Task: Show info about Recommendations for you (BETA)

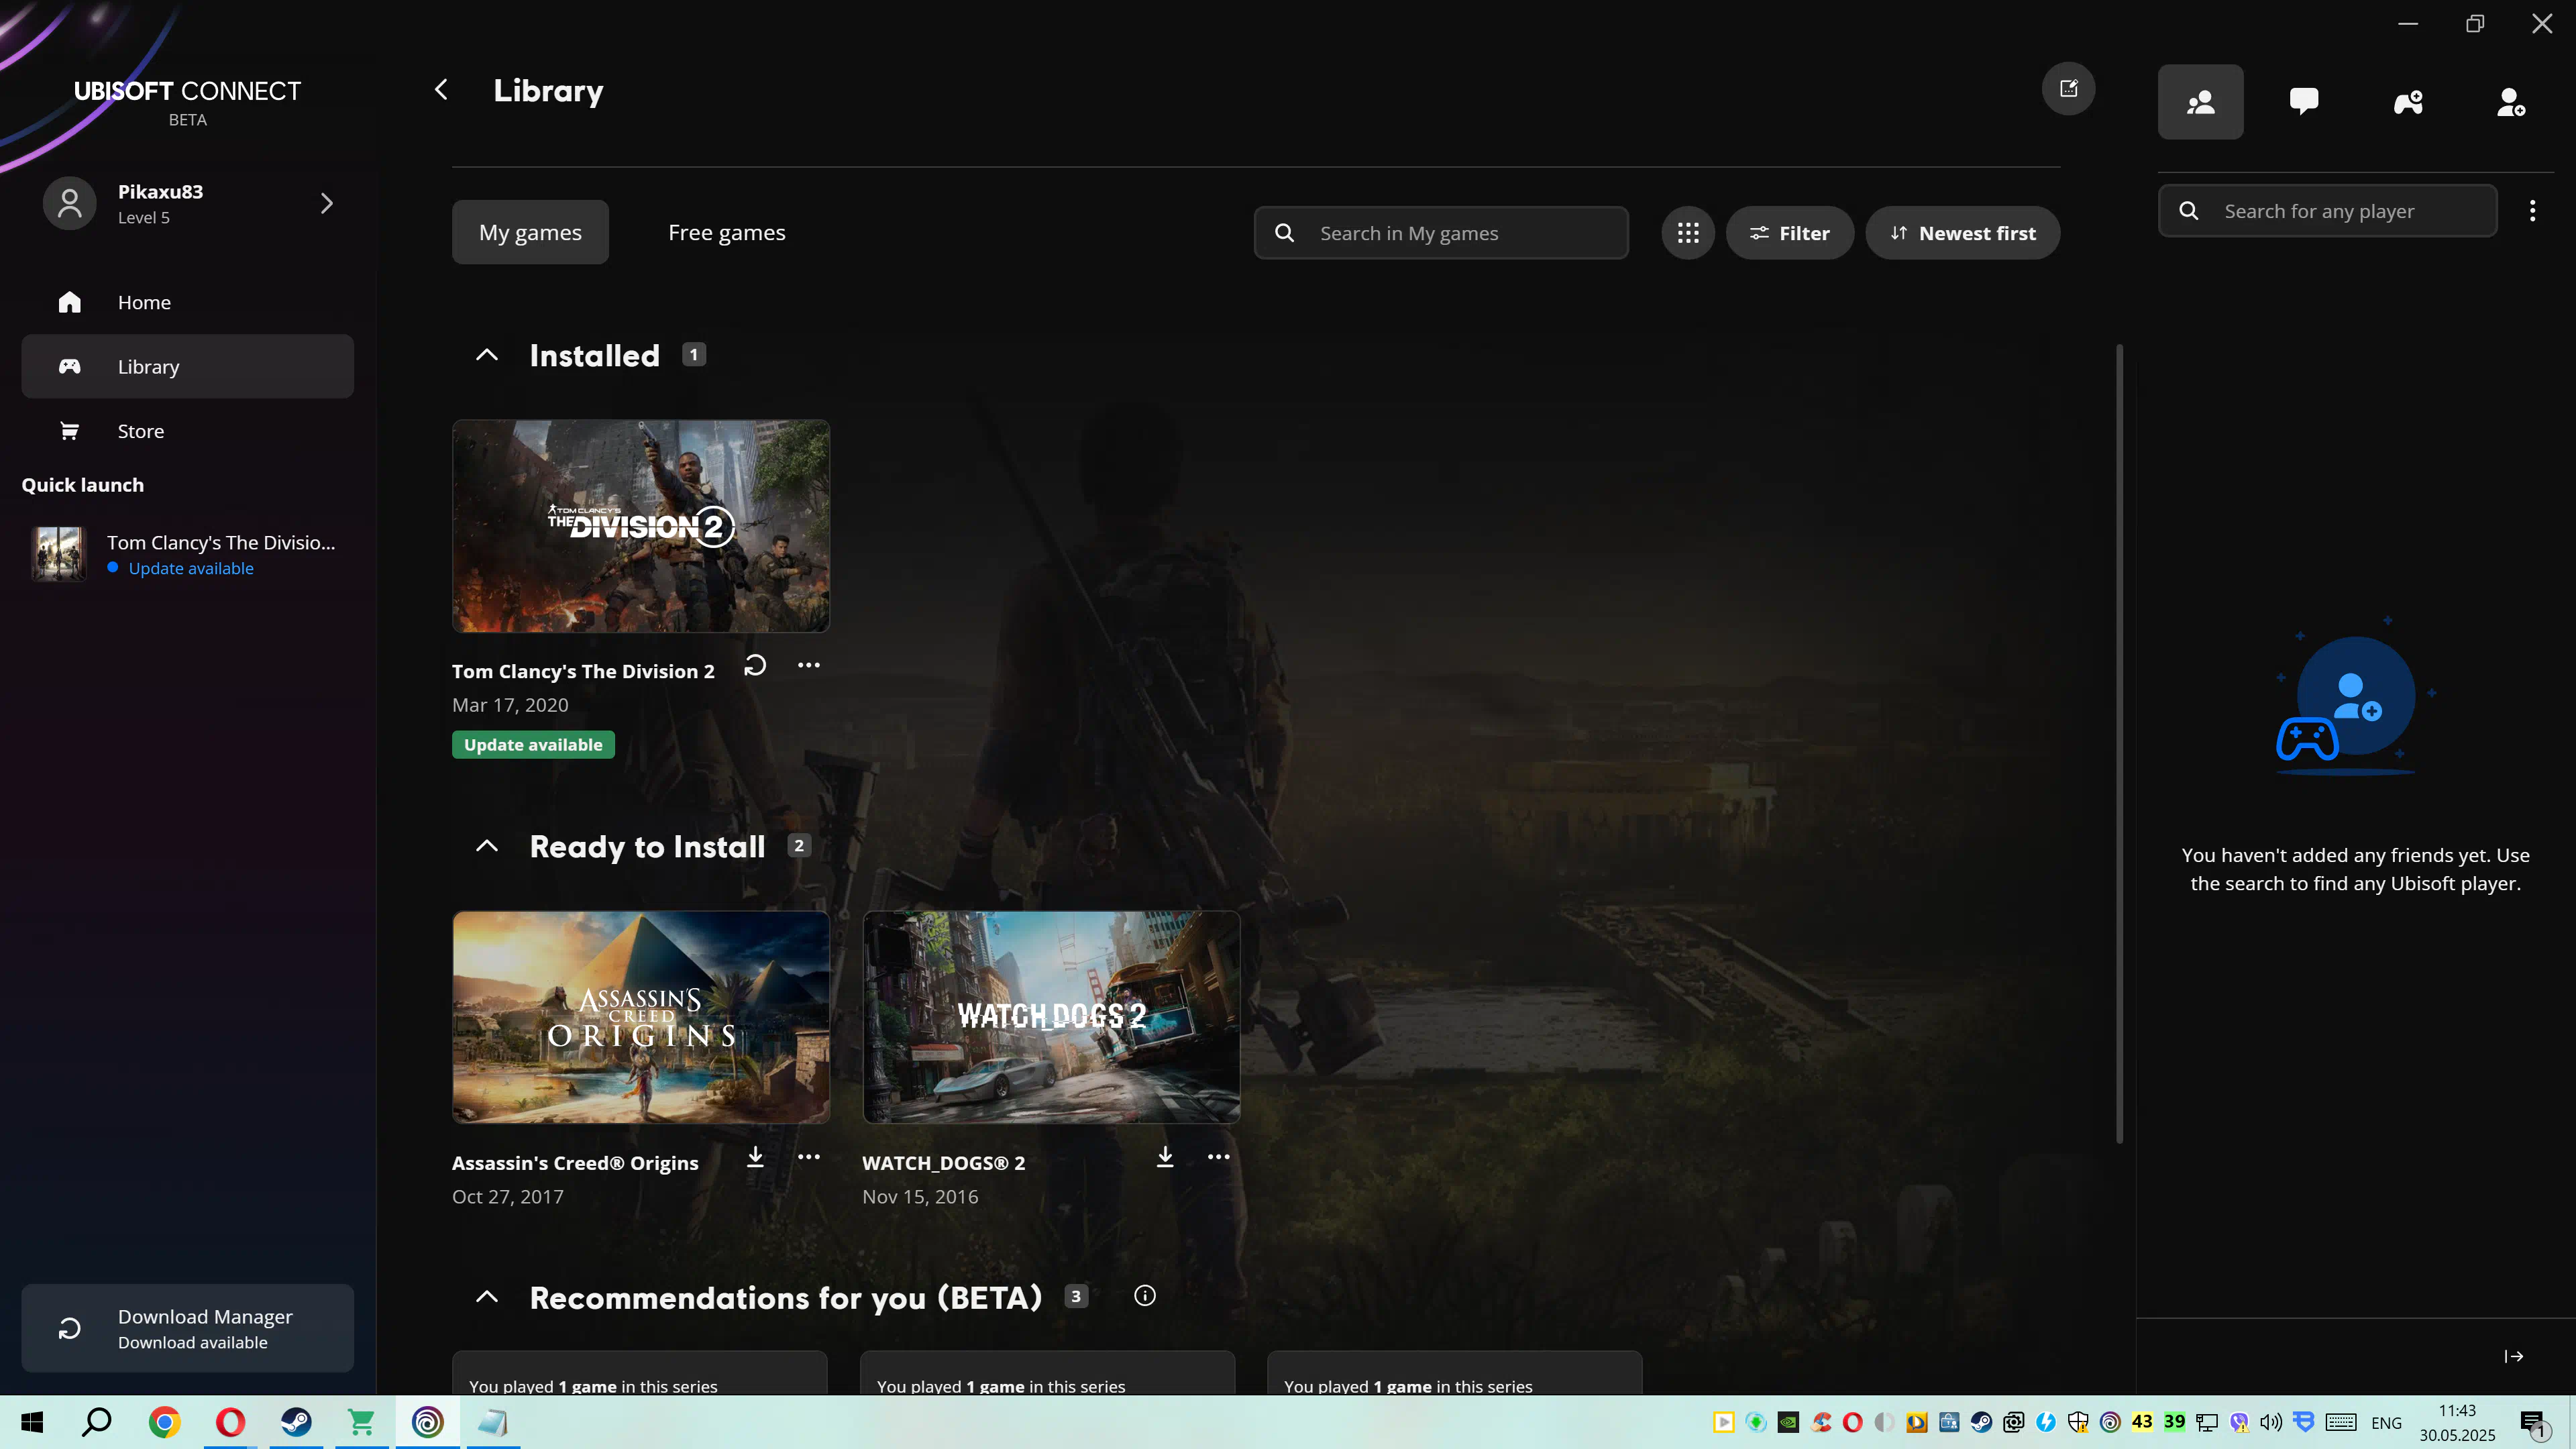Action: (1145, 1296)
